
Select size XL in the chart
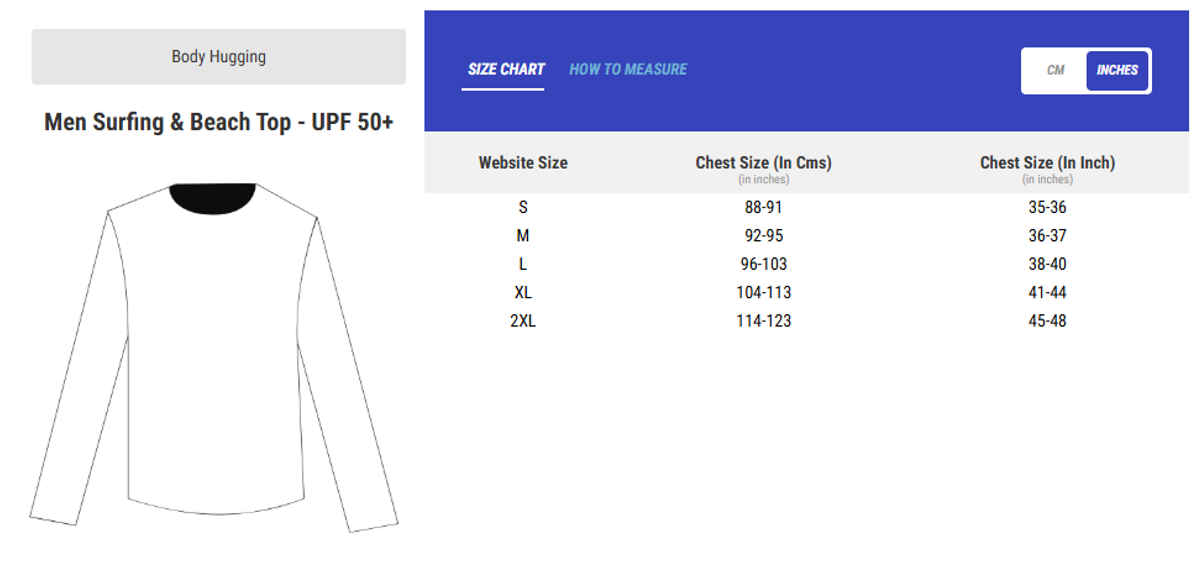click(522, 292)
